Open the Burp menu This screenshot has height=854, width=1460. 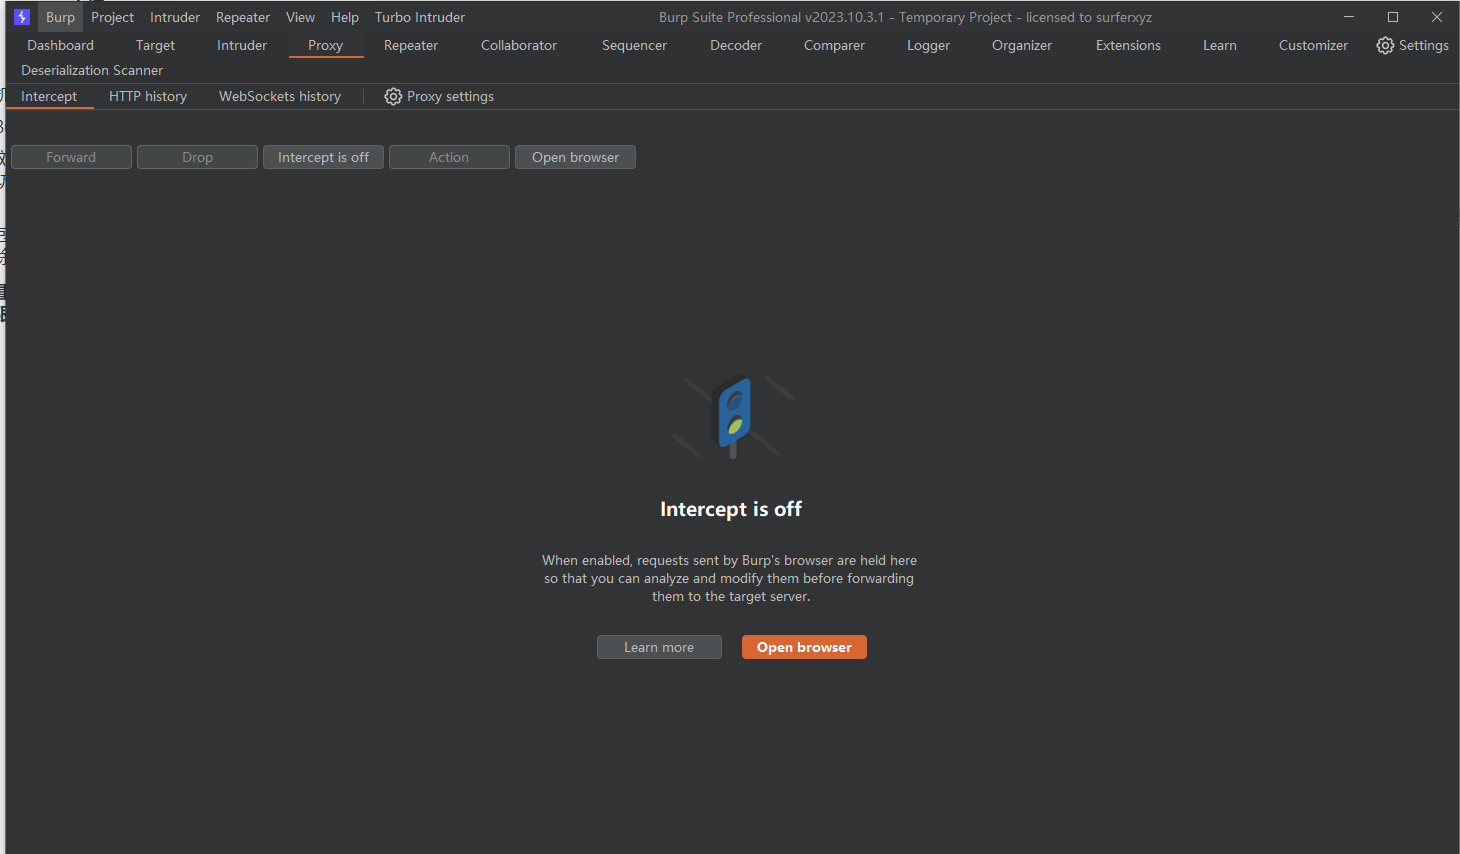60,17
